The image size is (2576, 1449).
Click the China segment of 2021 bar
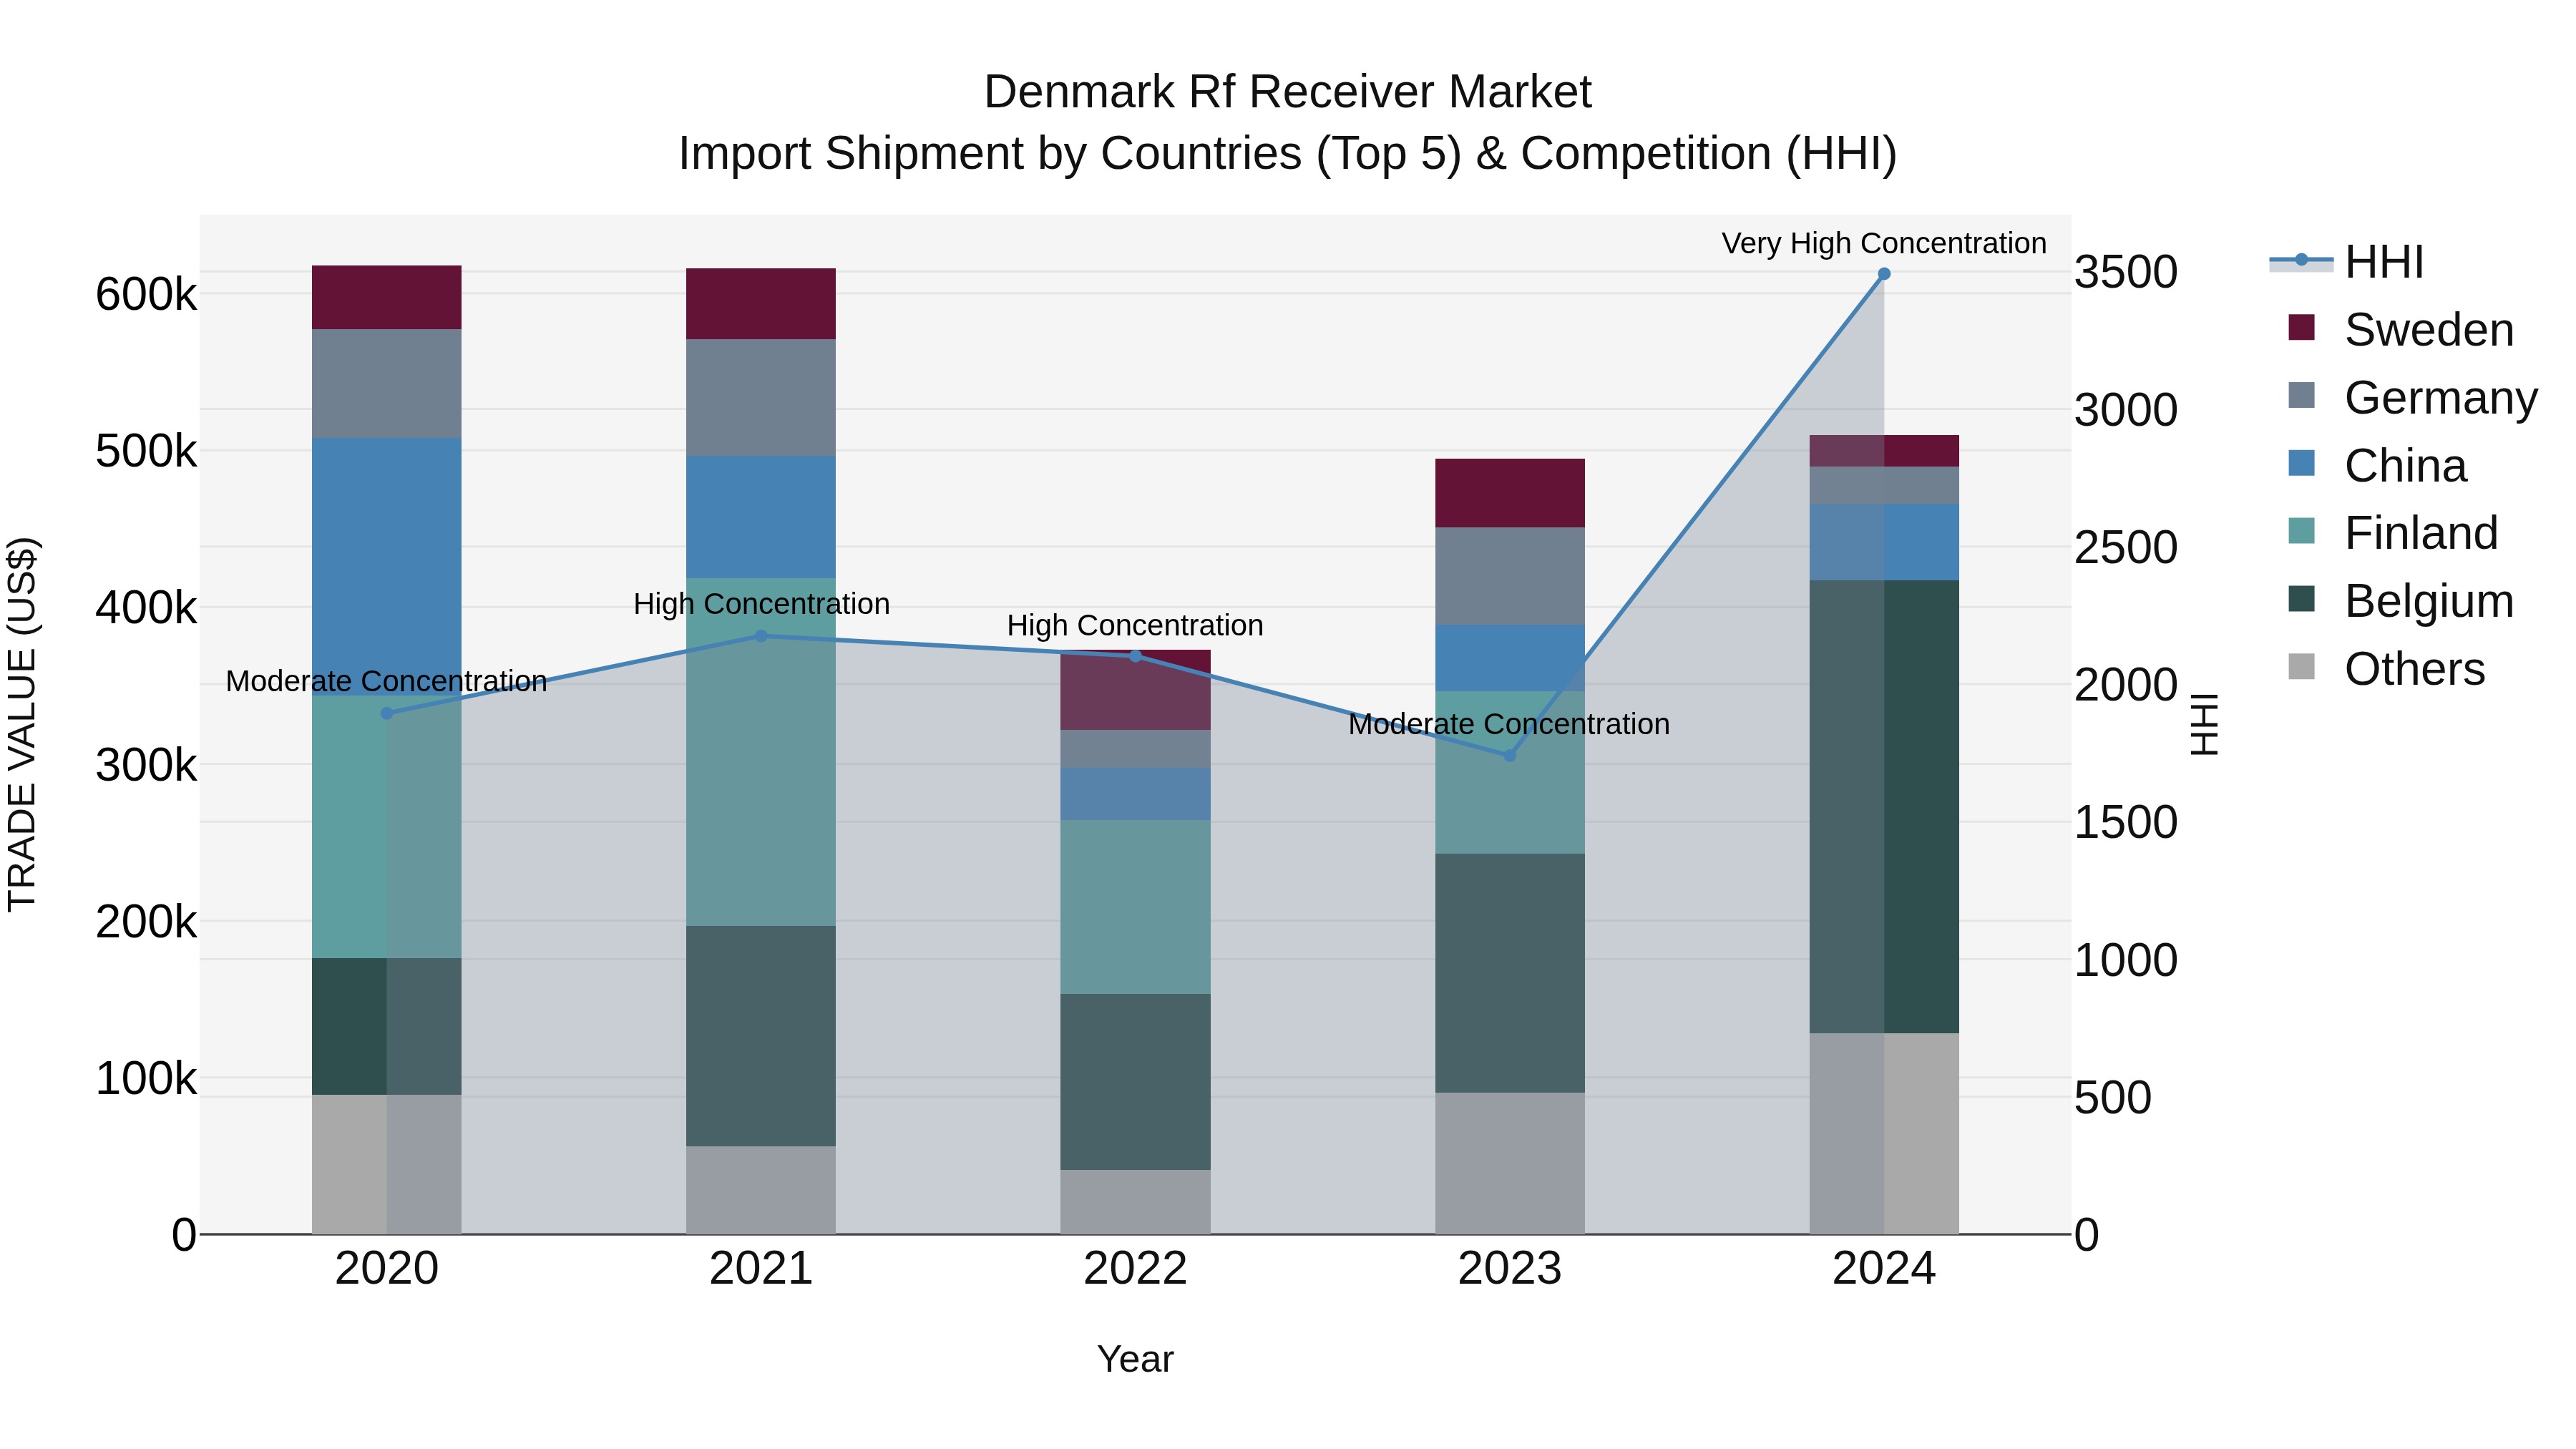click(x=761, y=517)
